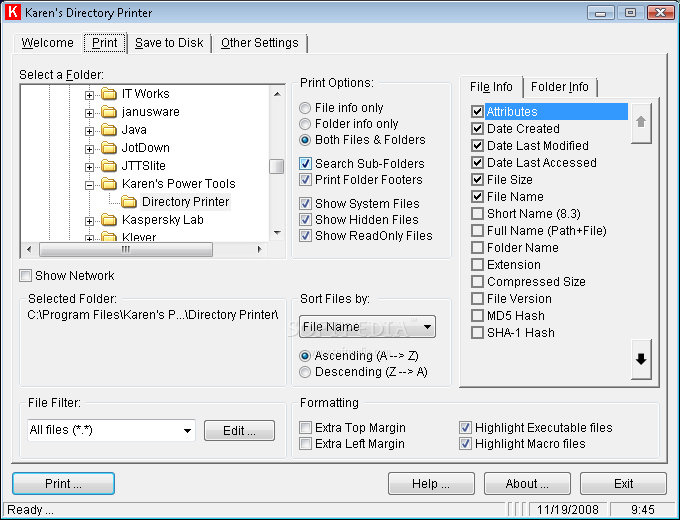Click the Kaspersky Lab folder icon
This screenshot has height=520, width=680.
coord(109,220)
